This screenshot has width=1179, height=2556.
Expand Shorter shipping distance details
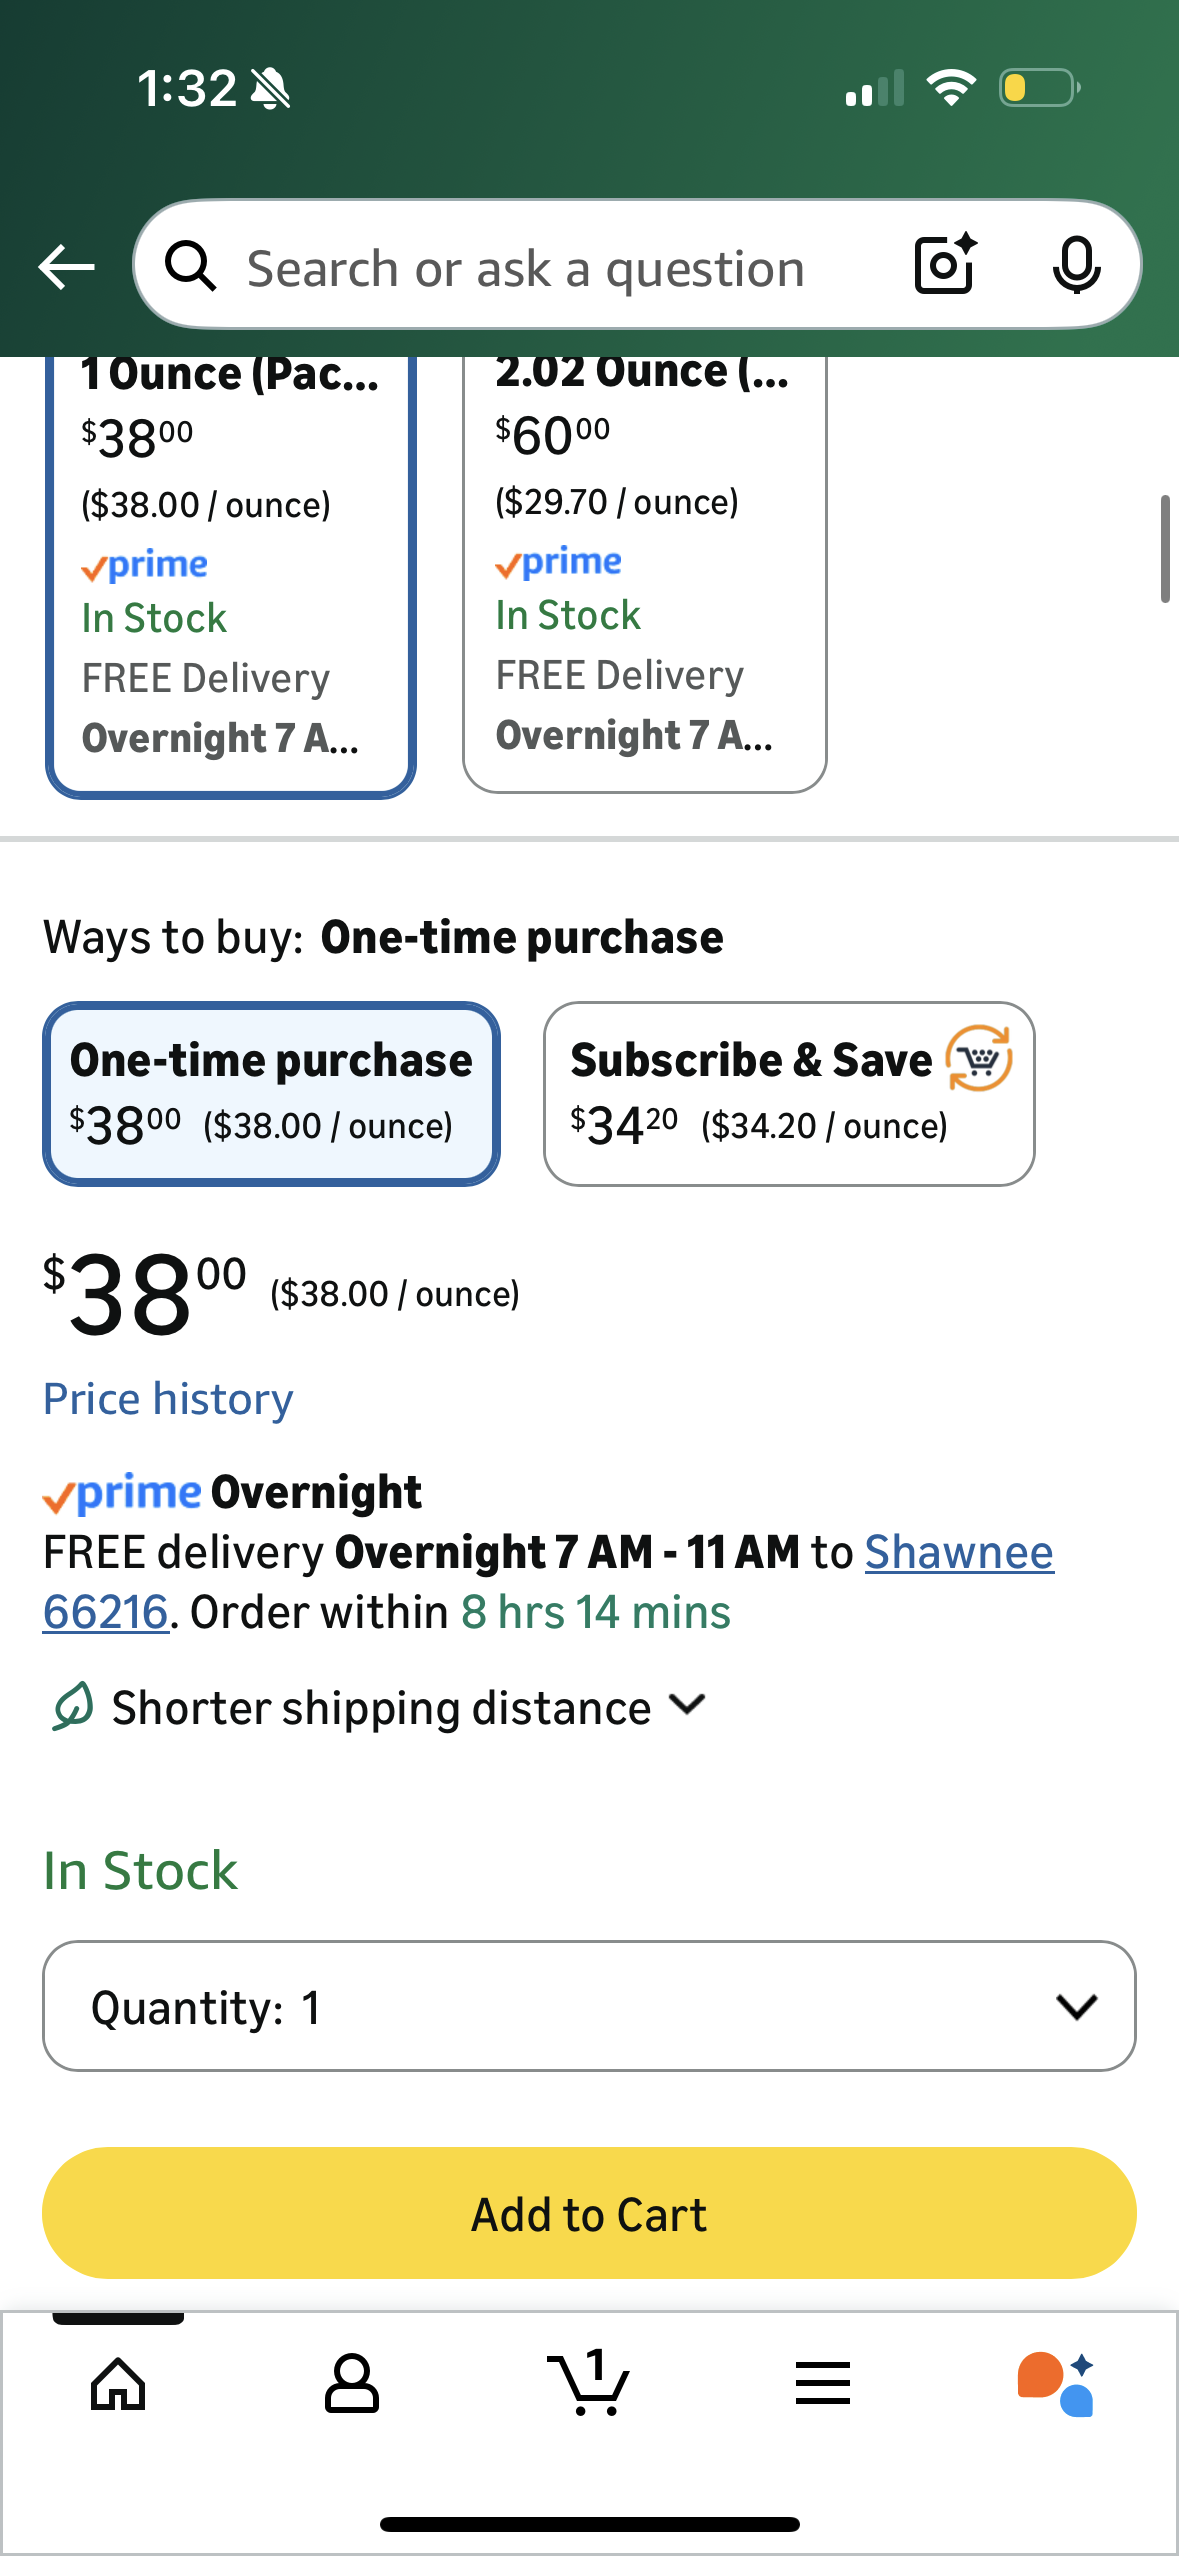380,1707
